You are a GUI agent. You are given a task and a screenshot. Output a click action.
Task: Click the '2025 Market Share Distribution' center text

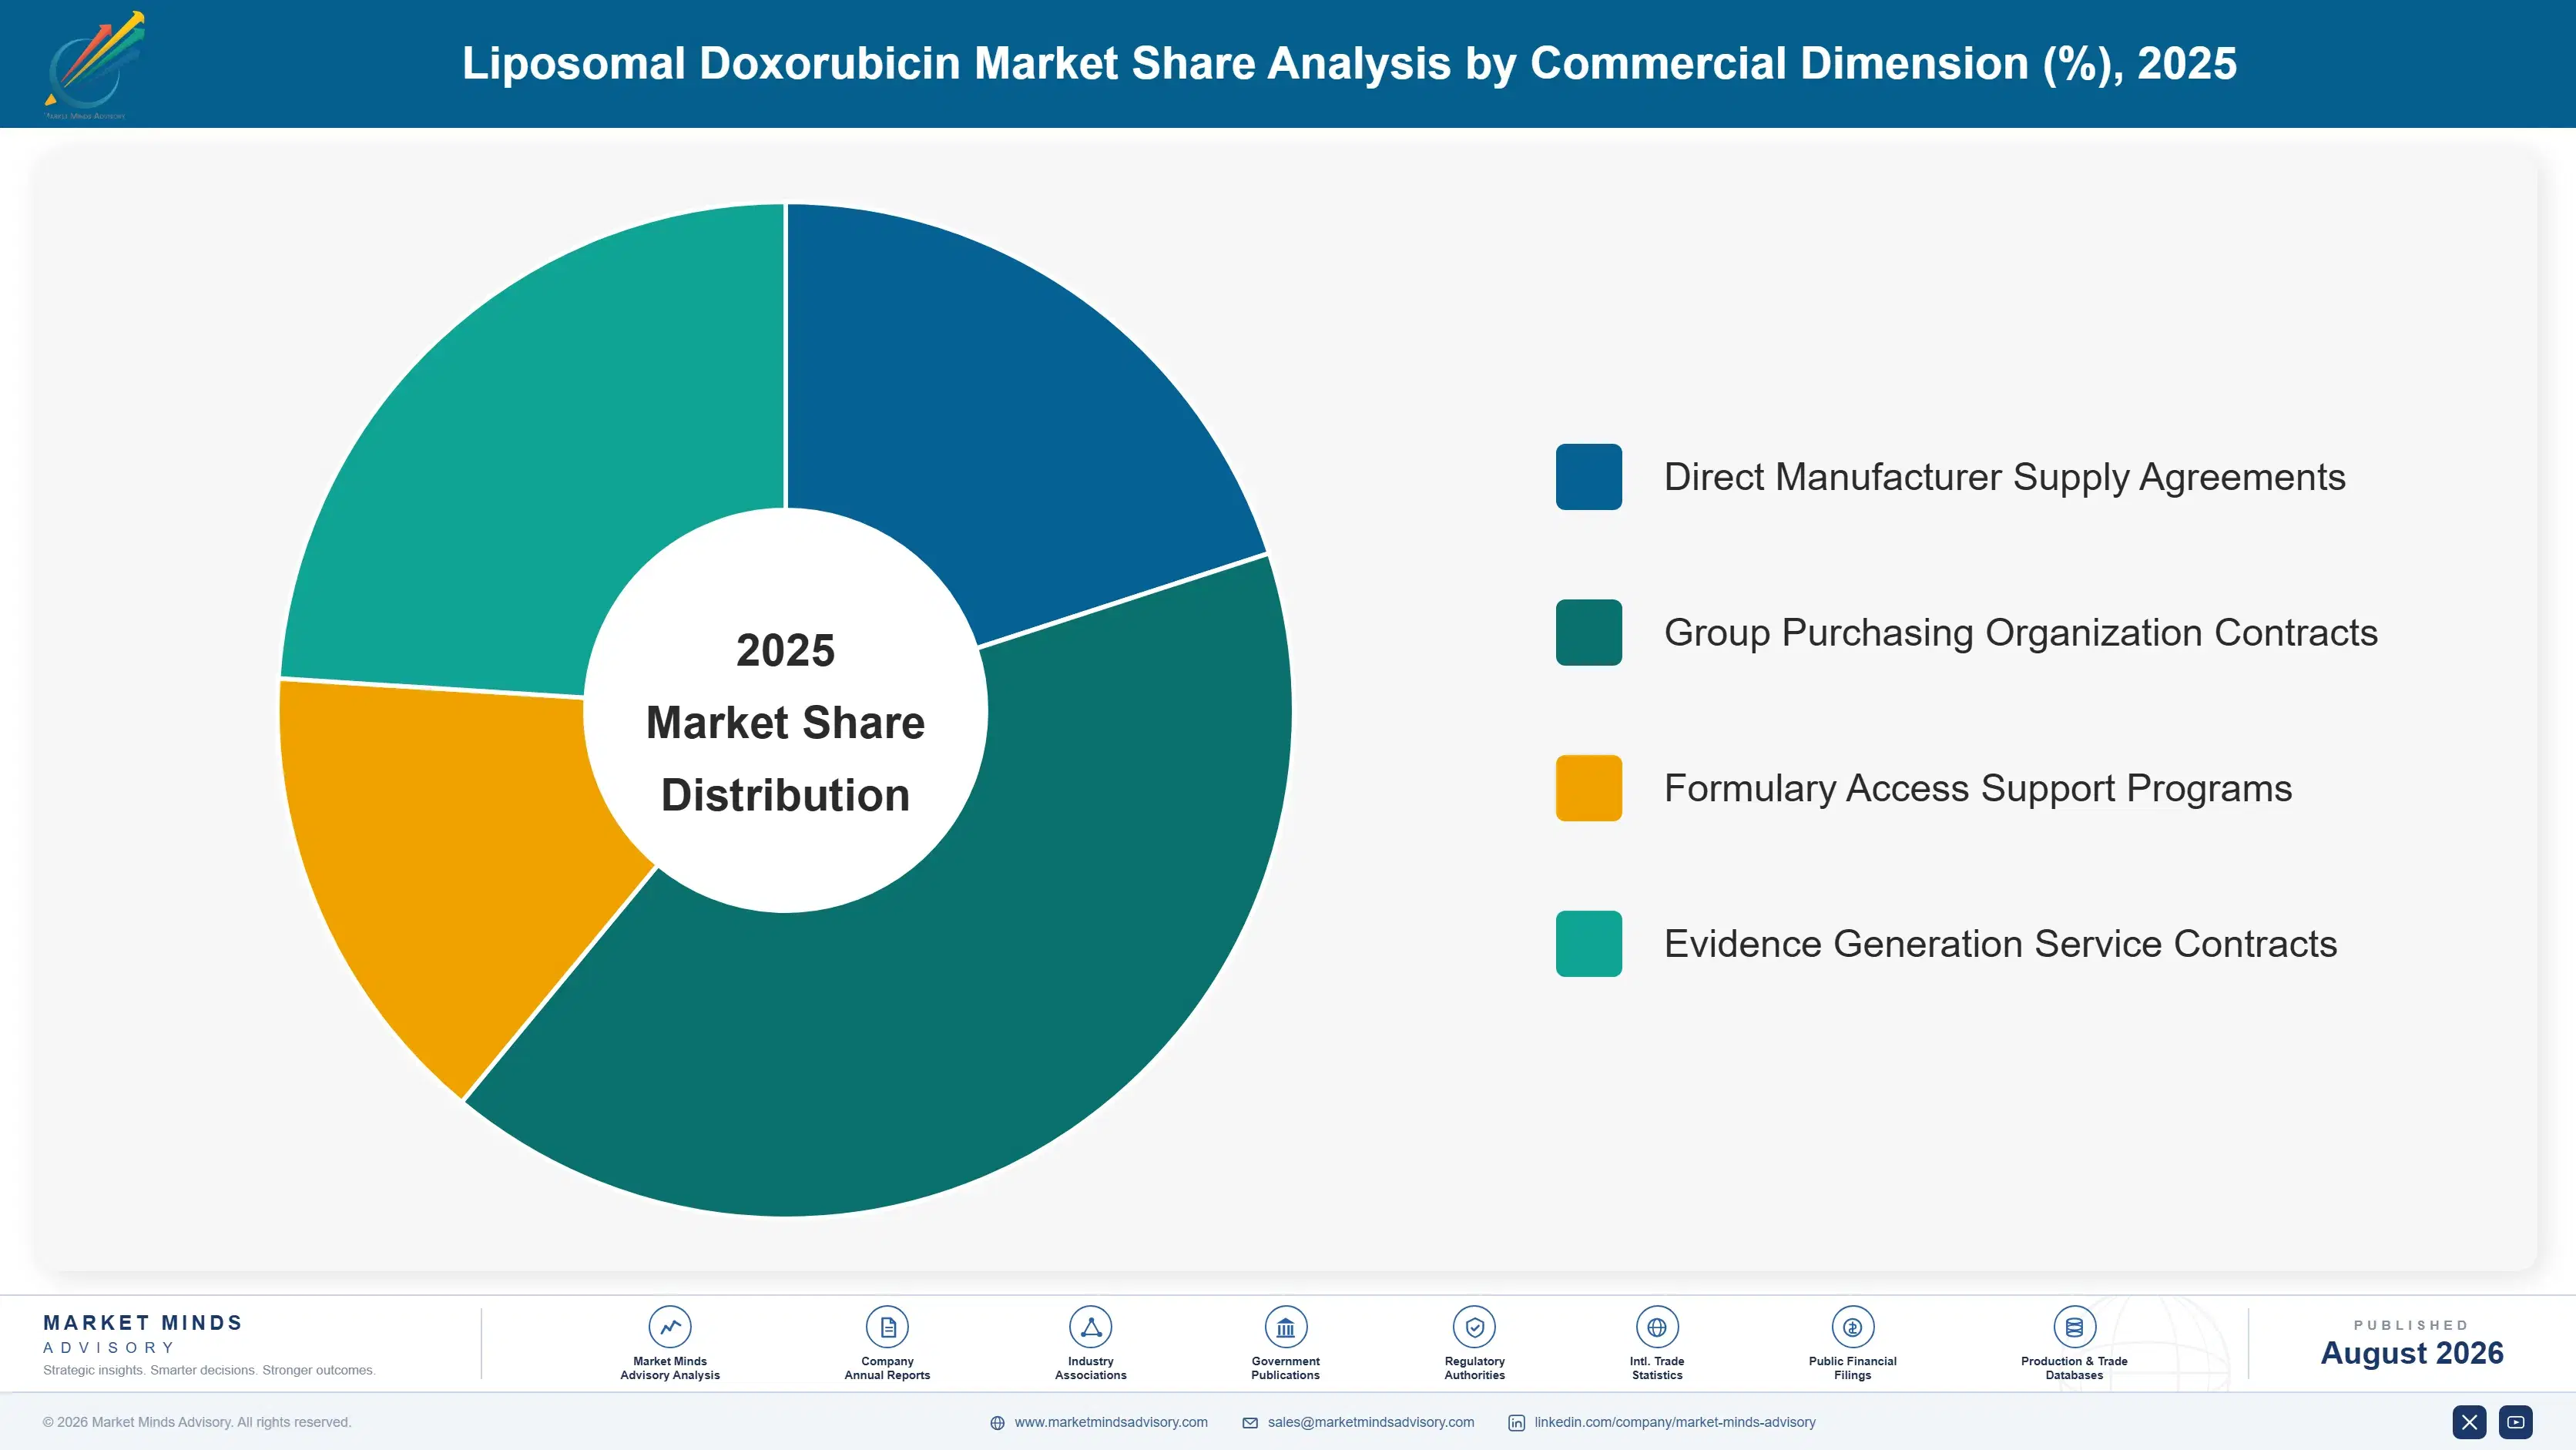(785, 722)
